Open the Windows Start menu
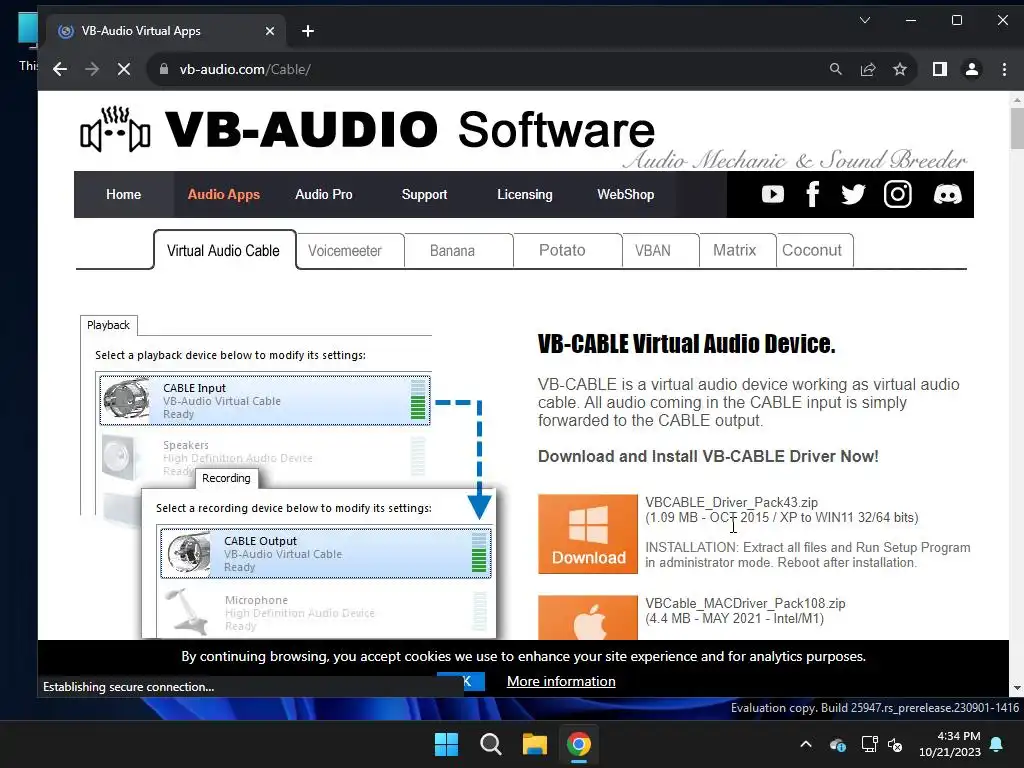This screenshot has width=1024, height=768. (447, 744)
